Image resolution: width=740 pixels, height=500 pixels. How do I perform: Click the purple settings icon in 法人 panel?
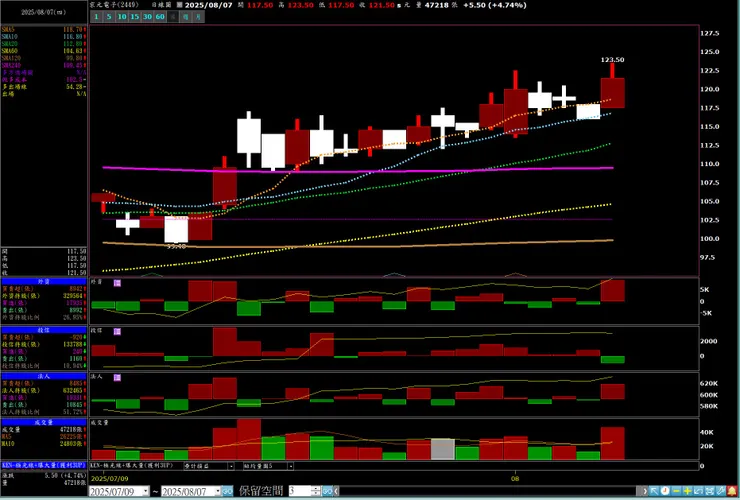[x=117, y=377]
